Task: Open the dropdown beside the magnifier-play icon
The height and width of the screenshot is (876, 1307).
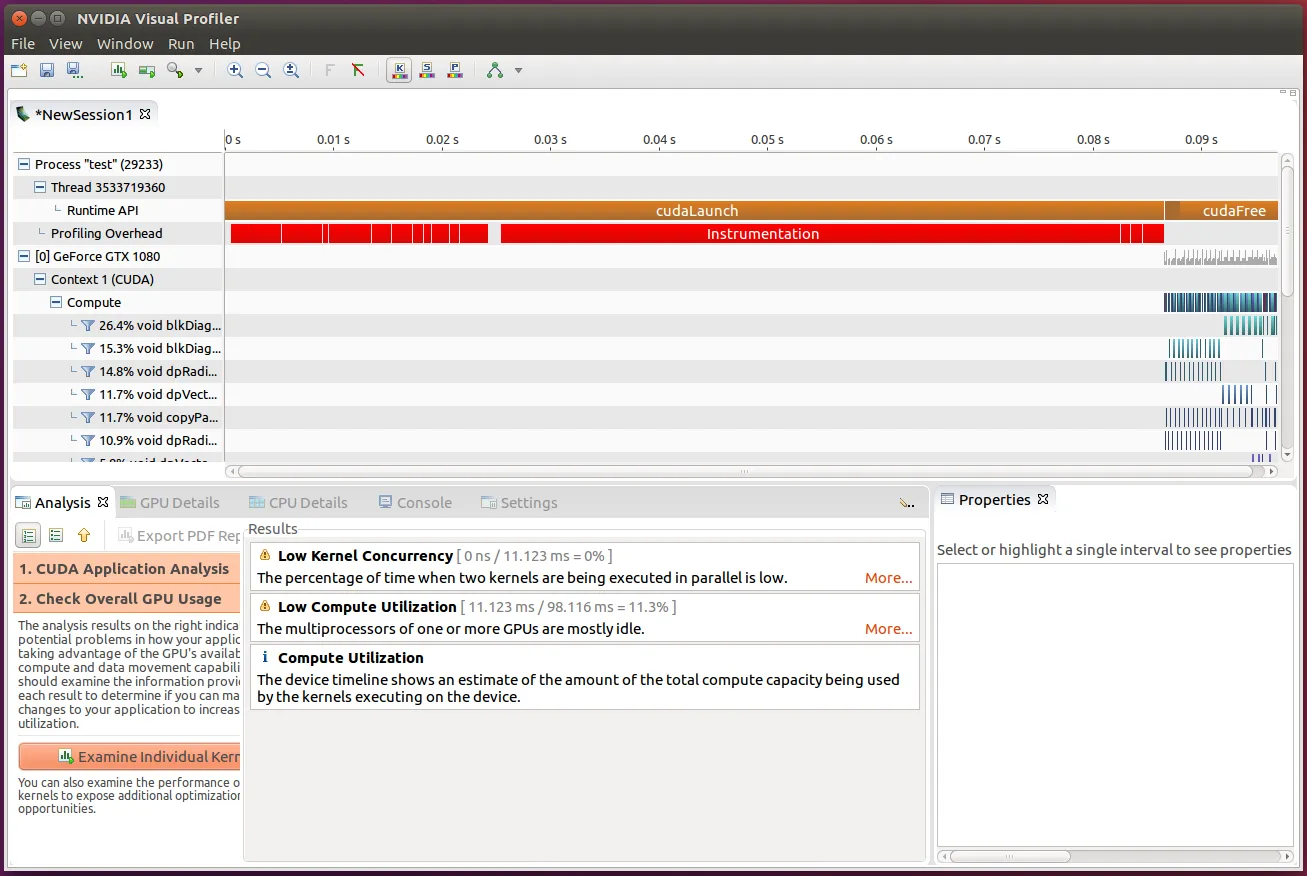Action: (198, 70)
